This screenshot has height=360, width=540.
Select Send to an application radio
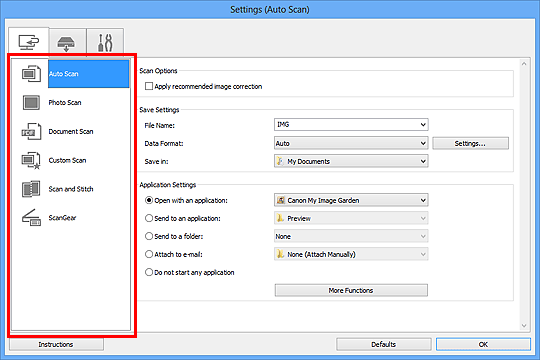pos(149,218)
